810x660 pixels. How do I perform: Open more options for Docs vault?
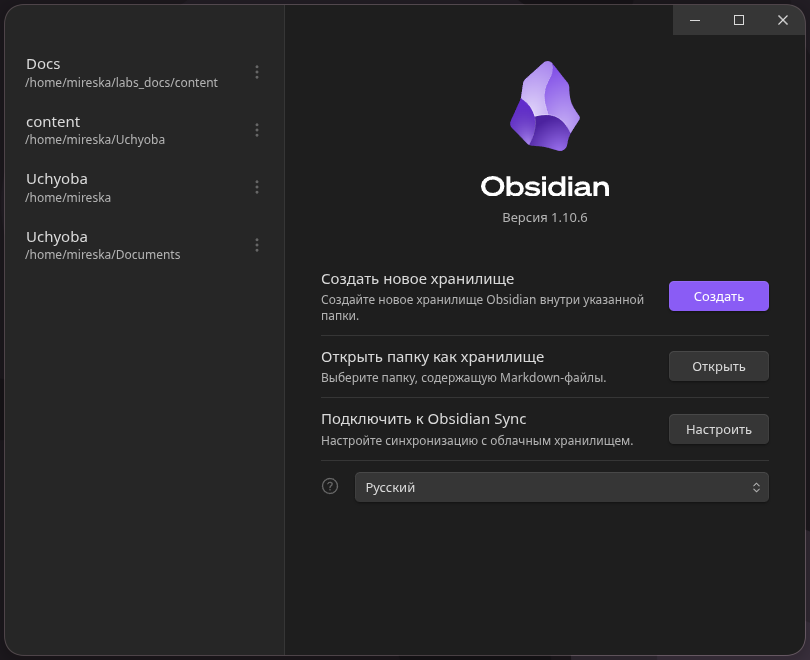pos(257,72)
